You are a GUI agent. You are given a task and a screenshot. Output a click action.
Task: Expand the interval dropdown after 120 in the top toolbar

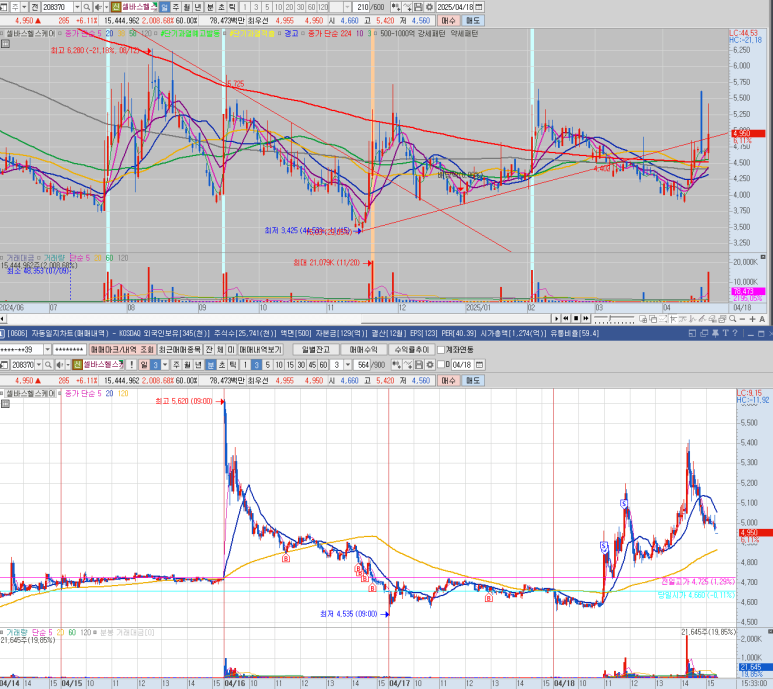pos(347,7)
